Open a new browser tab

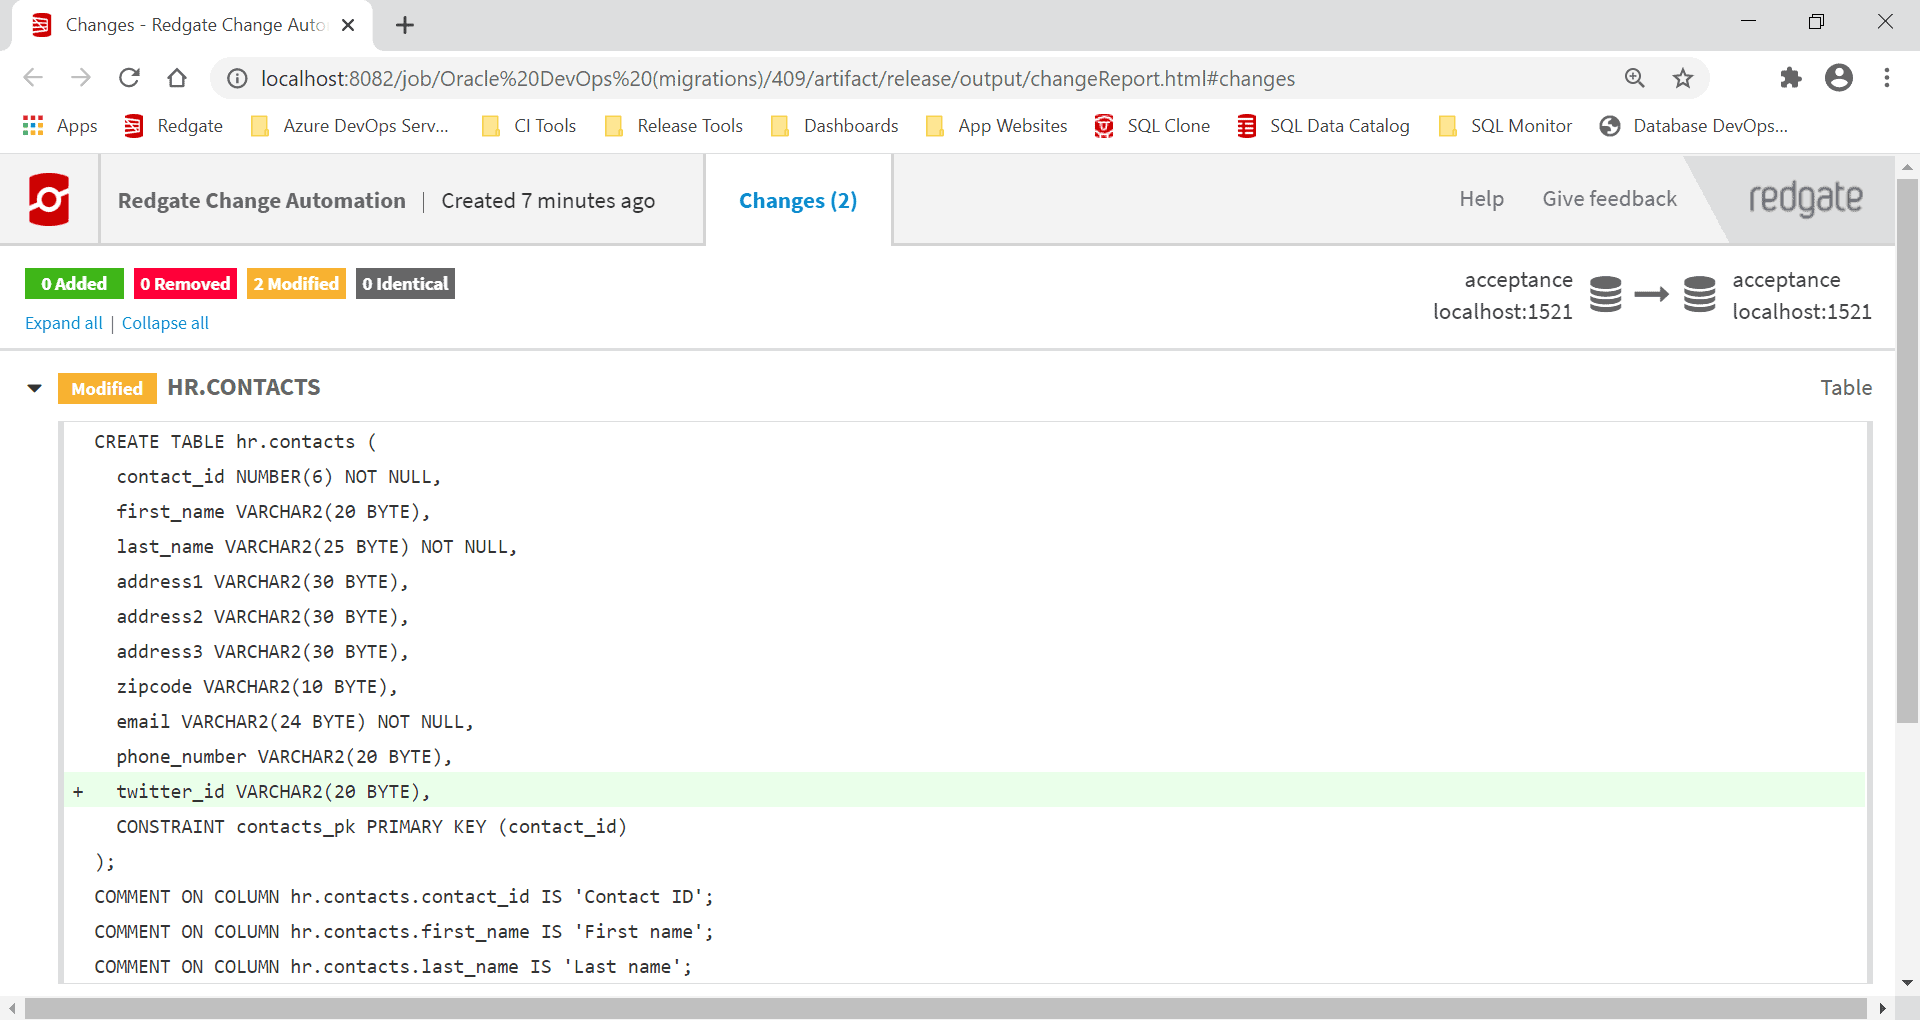pyautogui.click(x=405, y=25)
